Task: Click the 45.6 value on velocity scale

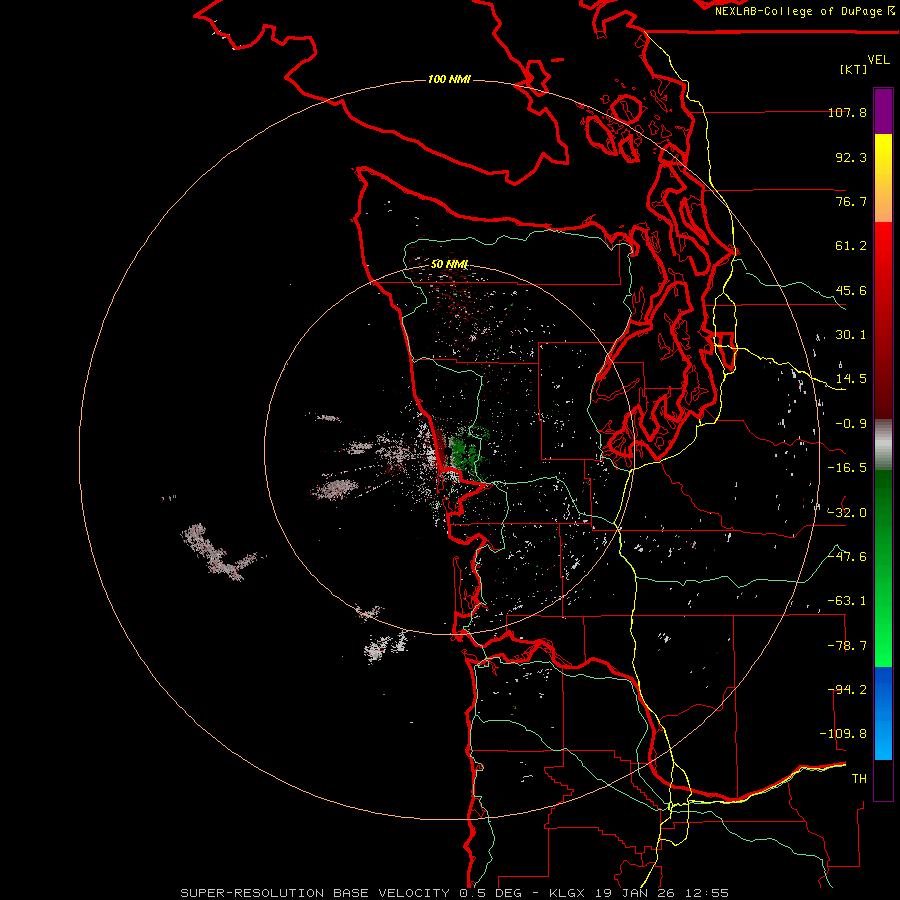Action: [x=851, y=290]
